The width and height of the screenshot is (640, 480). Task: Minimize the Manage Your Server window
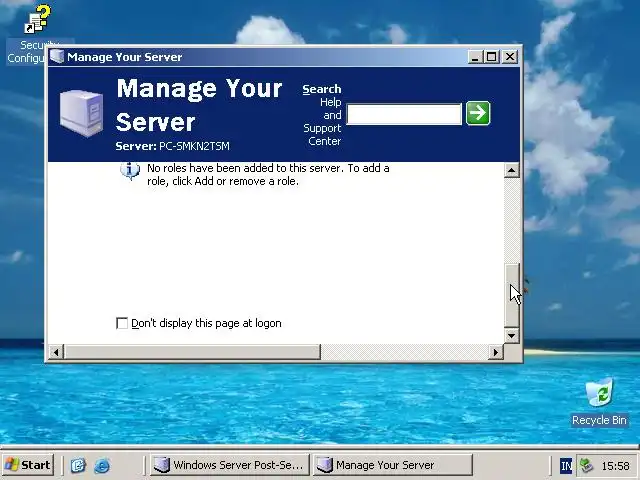[475, 57]
